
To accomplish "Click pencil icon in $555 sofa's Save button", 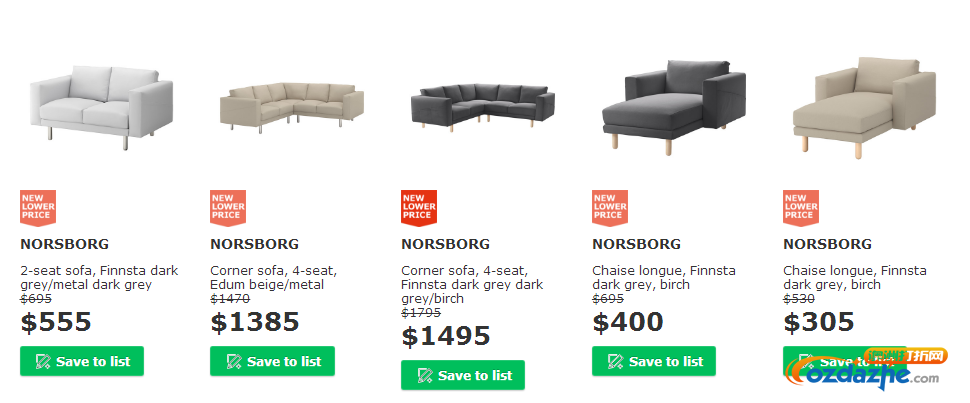I will pyautogui.click(x=43, y=362).
